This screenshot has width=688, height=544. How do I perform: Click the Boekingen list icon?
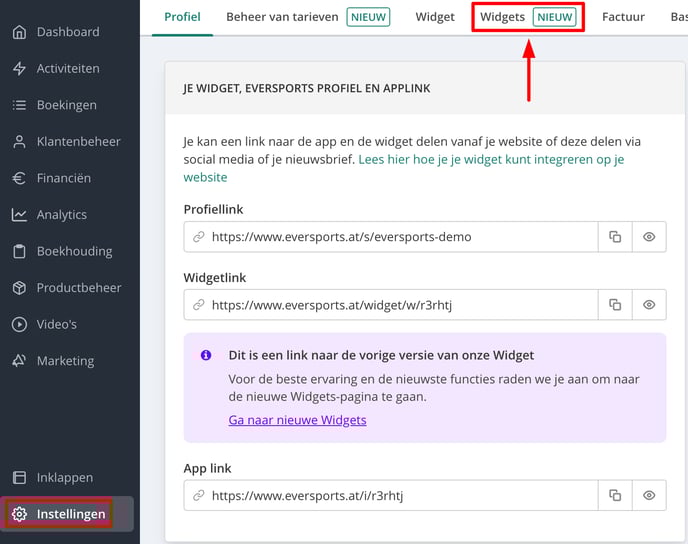pyautogui.click(x=19, y=105)
